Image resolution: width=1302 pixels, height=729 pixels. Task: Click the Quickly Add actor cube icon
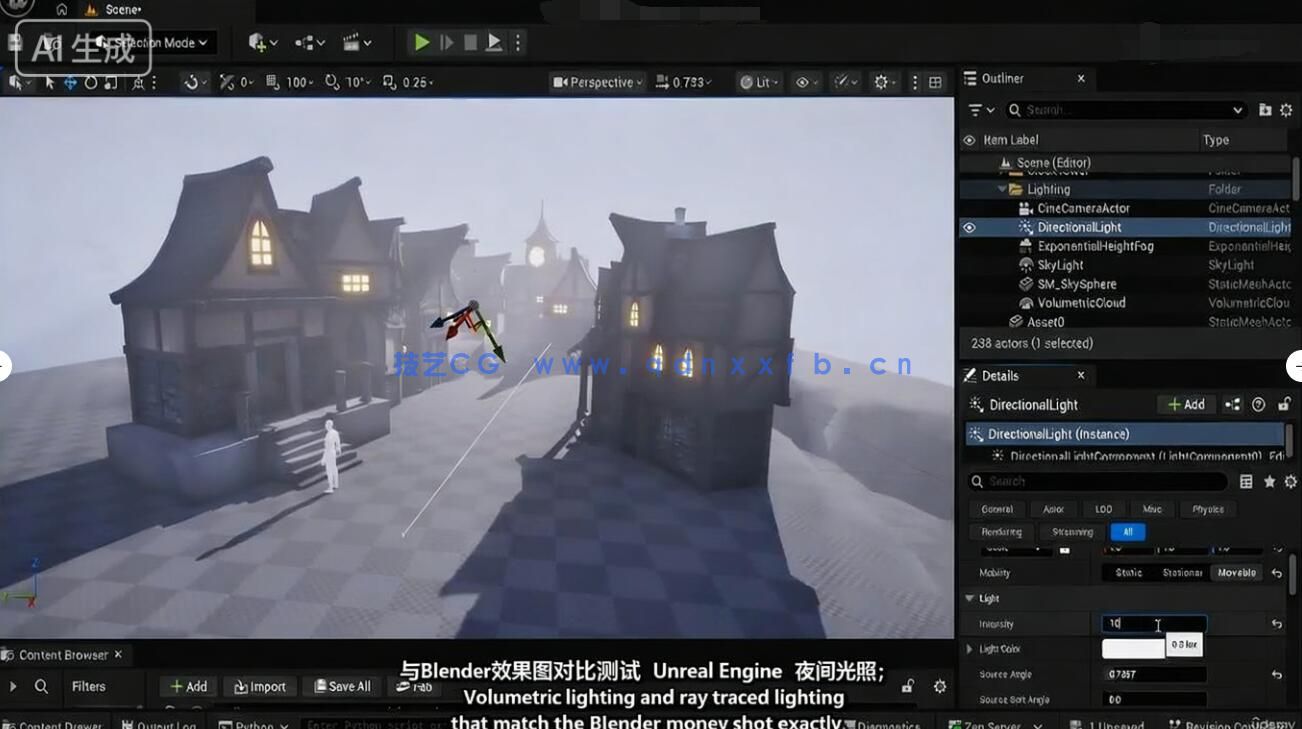pos(256,42)
